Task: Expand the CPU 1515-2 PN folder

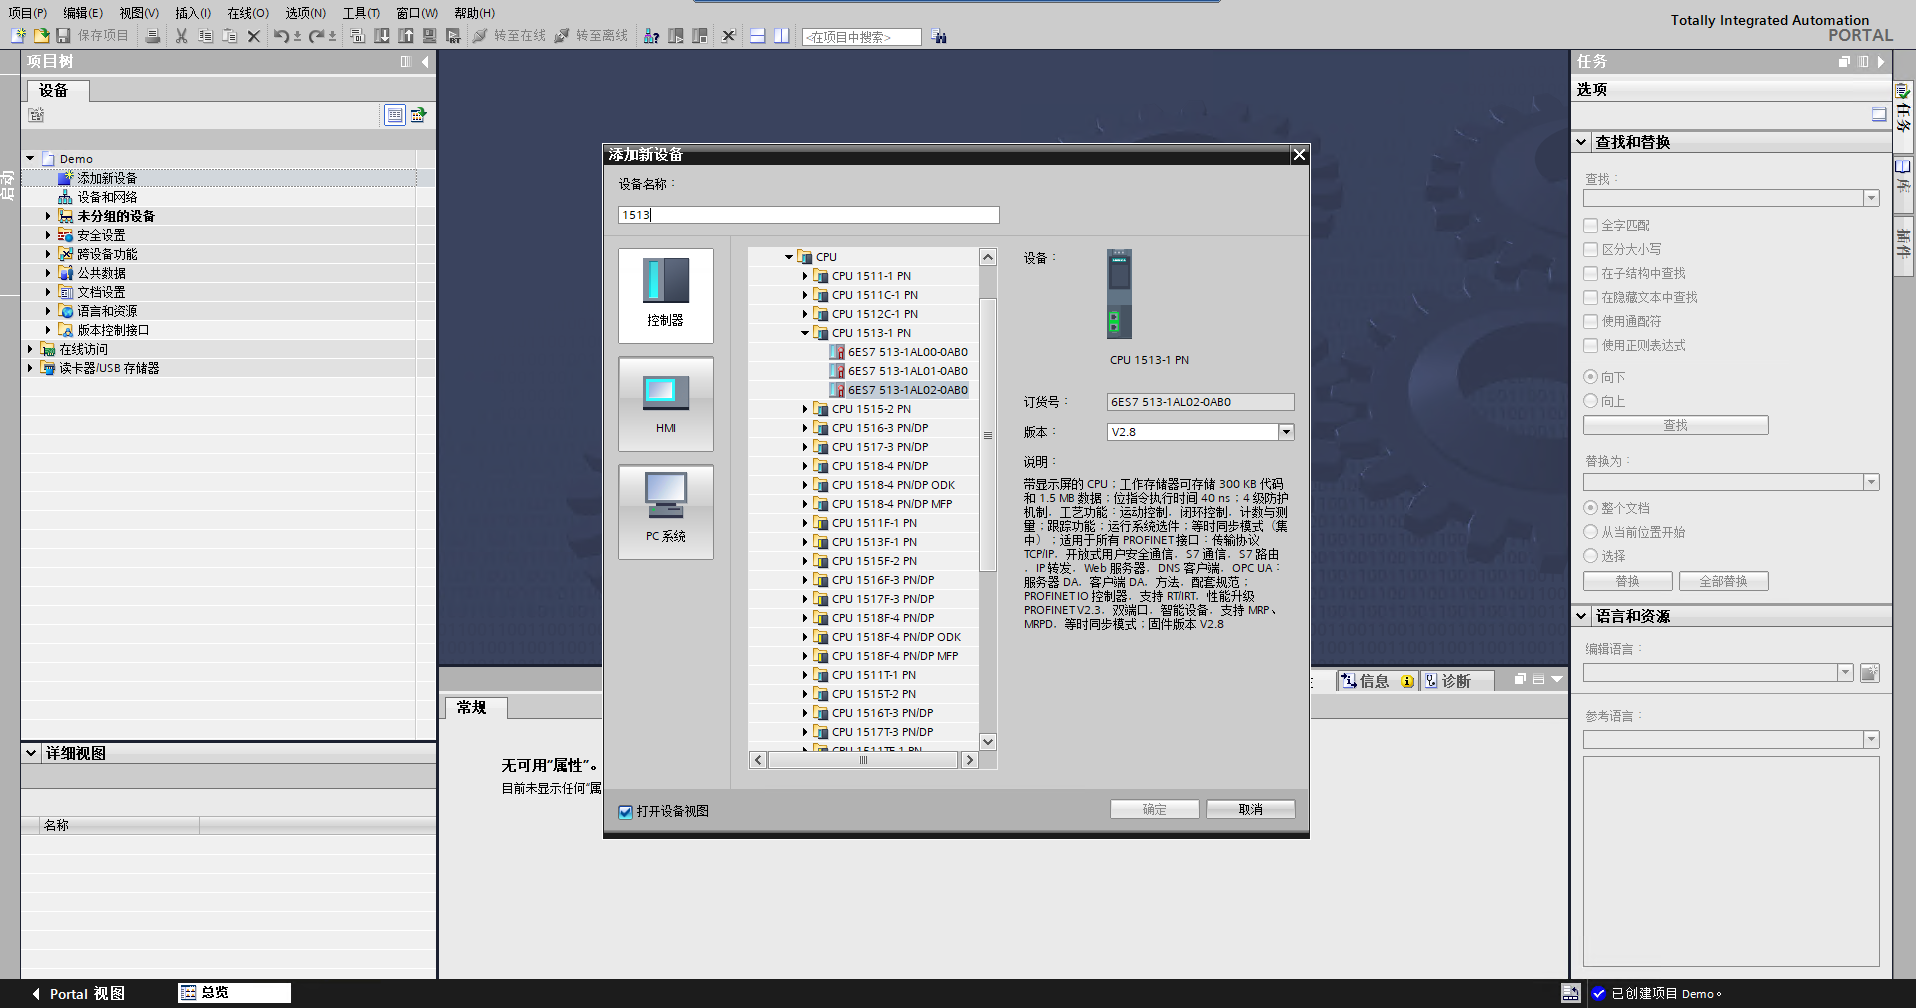Action: (804, 409)
